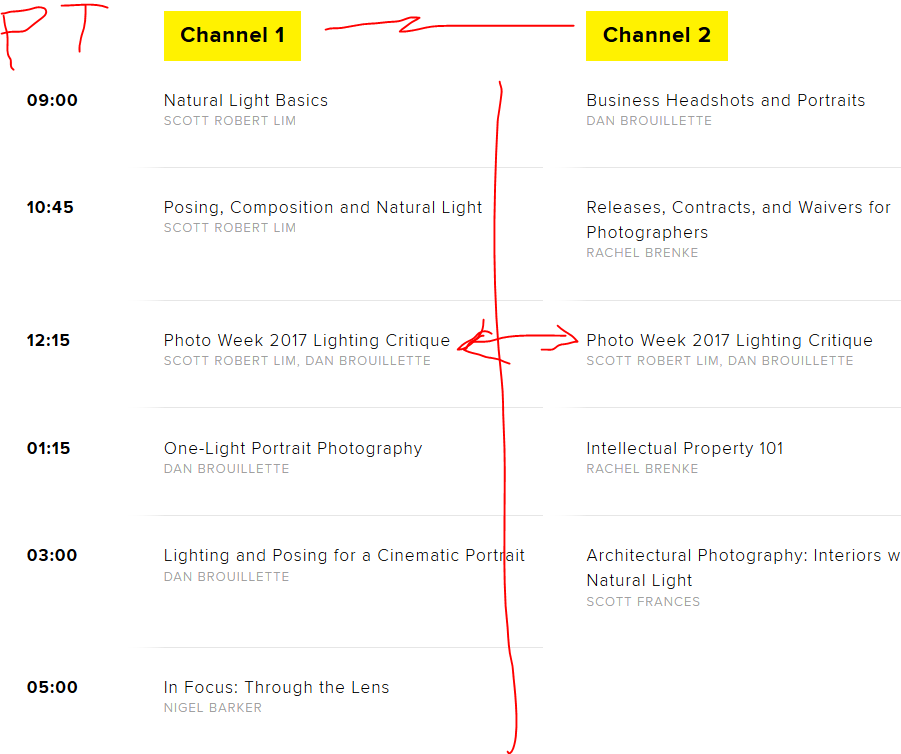
Task: Open Channel 2 Photo Week 2017 Lighting Critique
Action: click(729, 340)
